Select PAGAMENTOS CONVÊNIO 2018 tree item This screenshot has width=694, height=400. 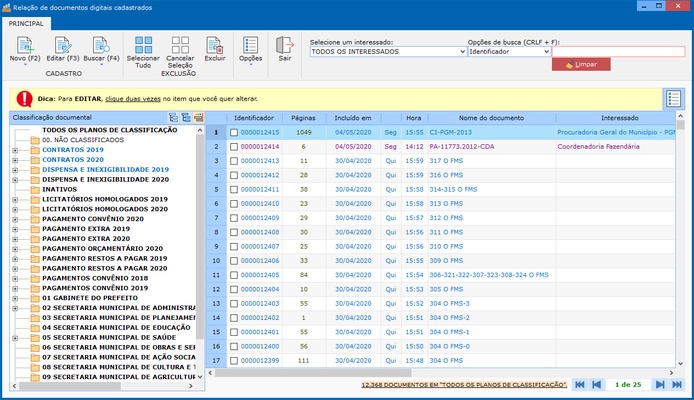pos(95,278)
